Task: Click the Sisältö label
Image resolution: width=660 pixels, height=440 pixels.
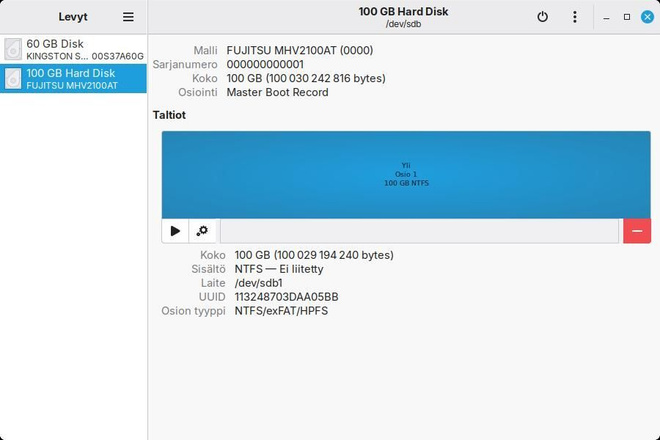Action: (208, 269)
